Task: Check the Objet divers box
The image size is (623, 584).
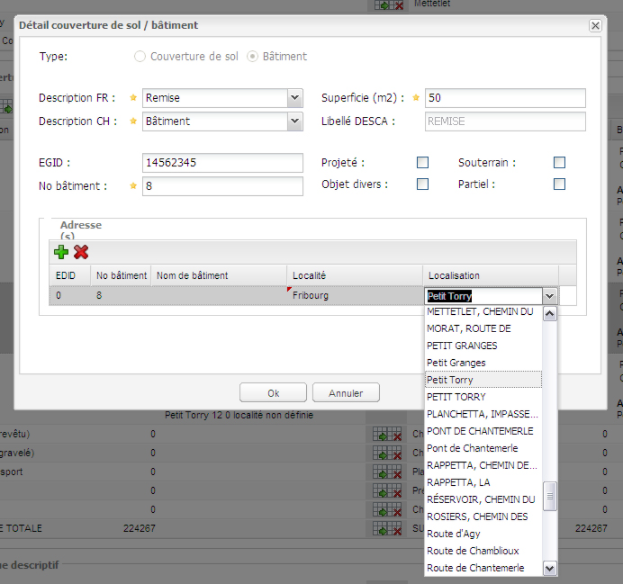Action: tap(423, 184)
